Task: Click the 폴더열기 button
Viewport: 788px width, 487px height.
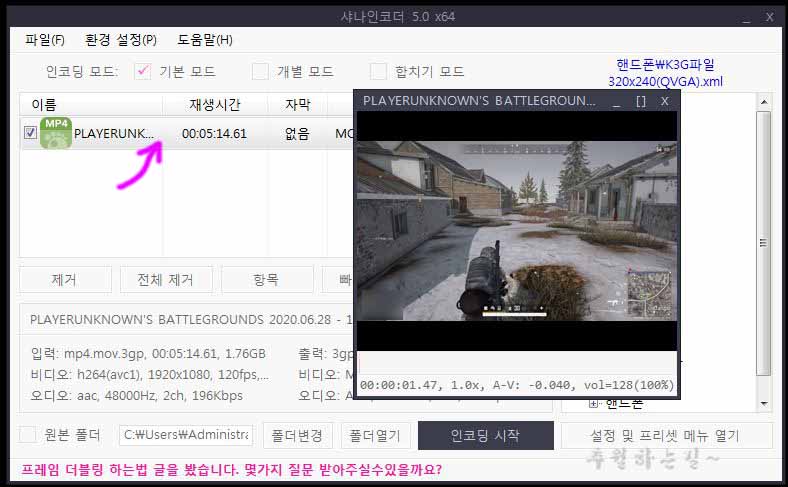Action: click(x=375, y=435)
